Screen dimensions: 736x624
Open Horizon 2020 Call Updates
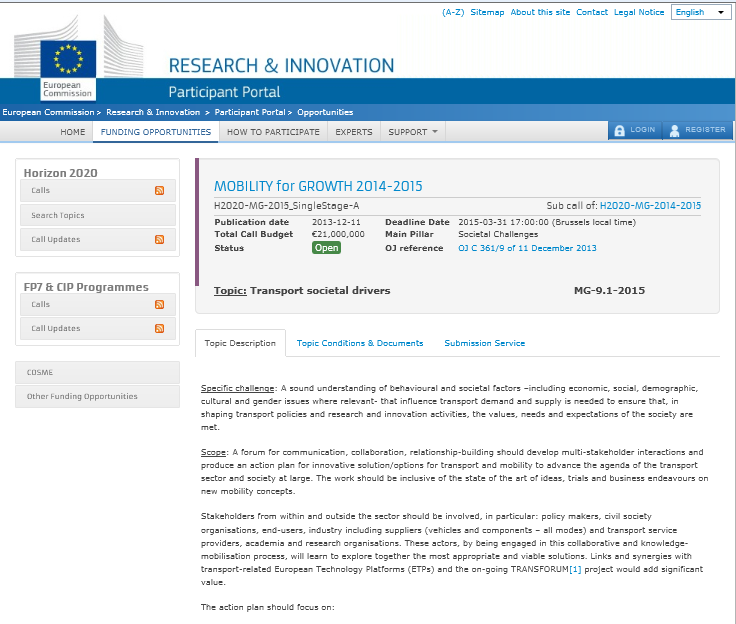coord(98,239)
